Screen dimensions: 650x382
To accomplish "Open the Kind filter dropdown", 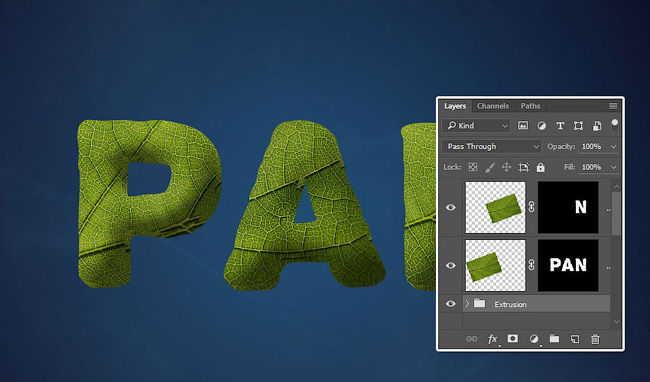I will pyautogui.click(x=477, y=126).
